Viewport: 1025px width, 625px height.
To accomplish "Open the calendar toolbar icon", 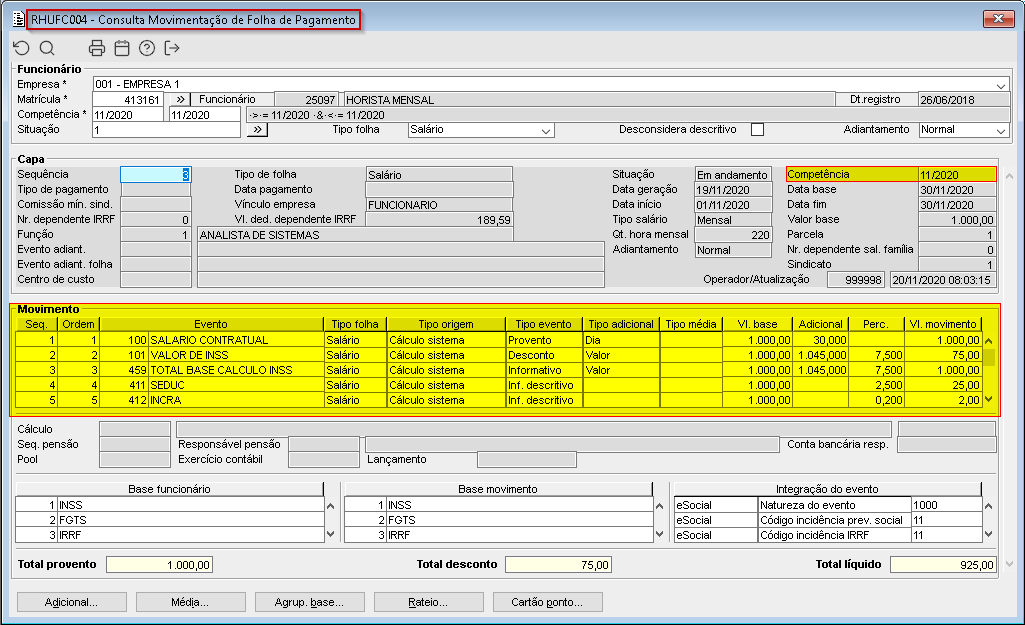I will [x=122, y=48].
